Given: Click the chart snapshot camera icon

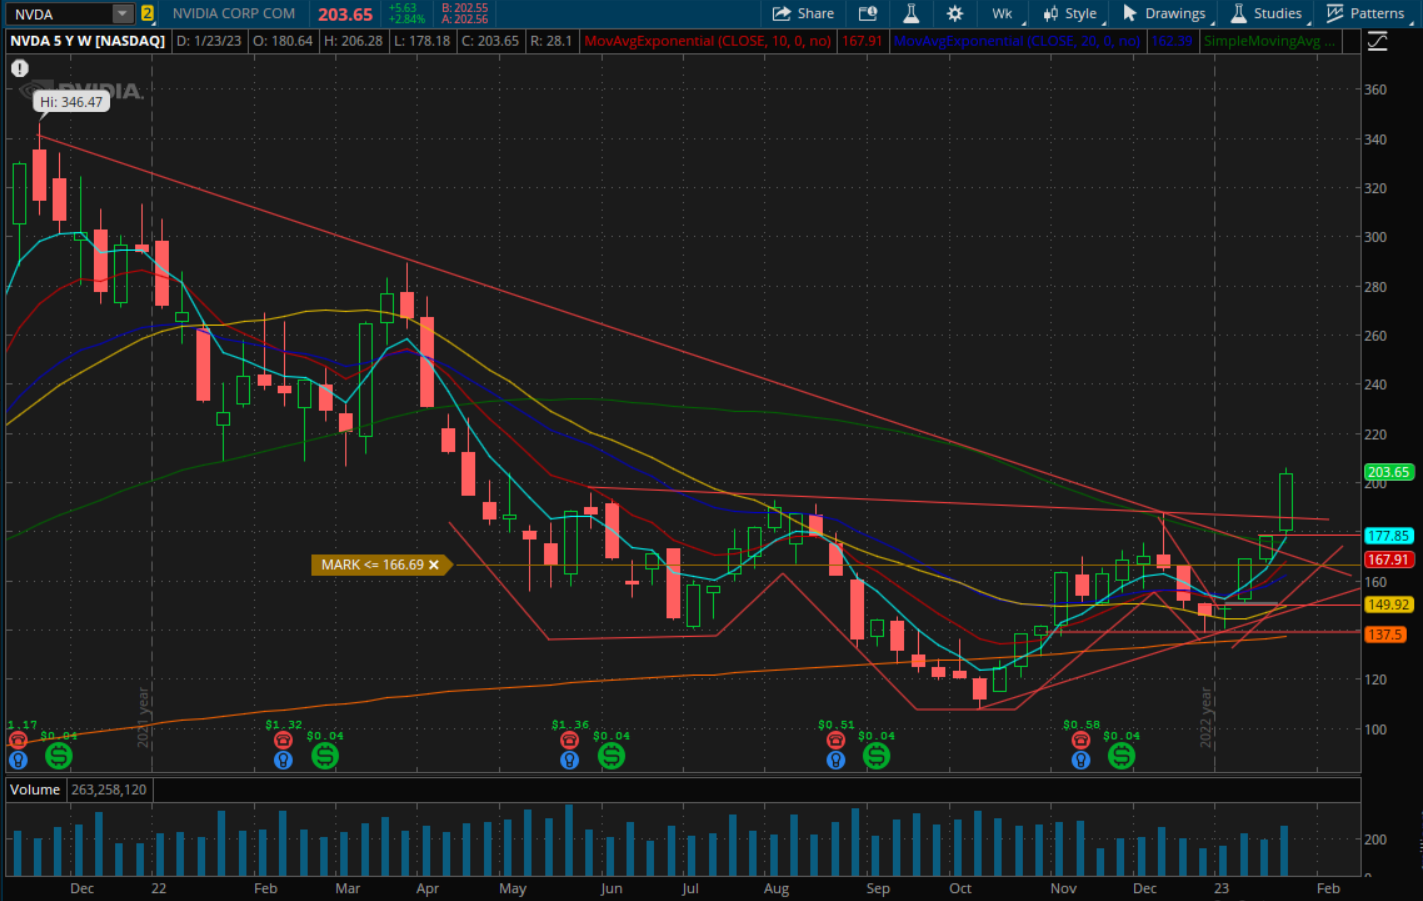Looking at the screenshot, I should (x=868, y=13).
